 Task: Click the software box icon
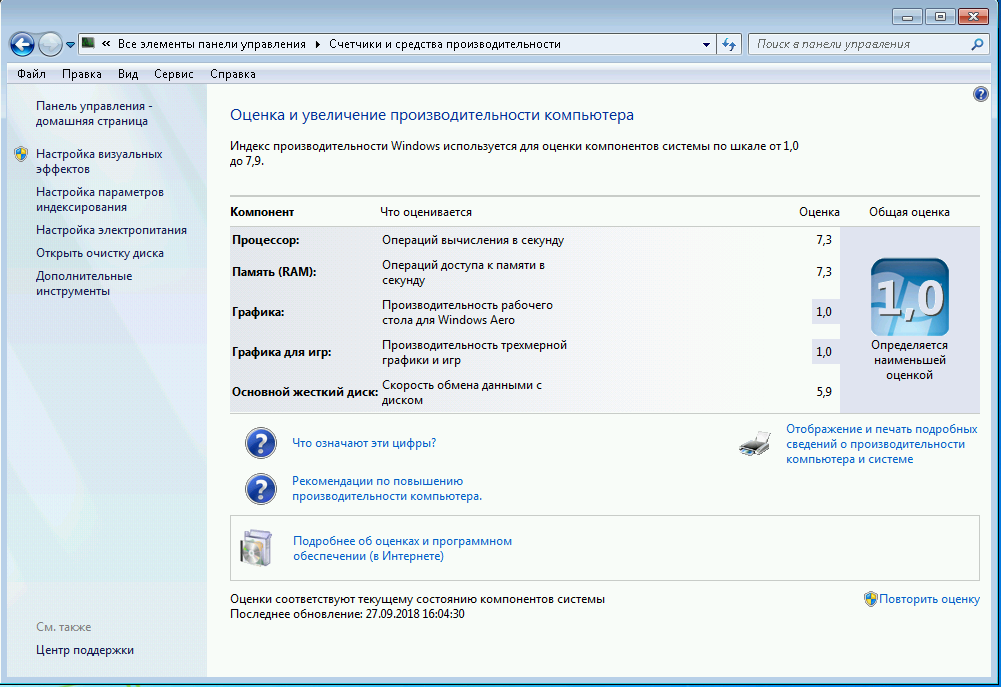tap(256, 548)
